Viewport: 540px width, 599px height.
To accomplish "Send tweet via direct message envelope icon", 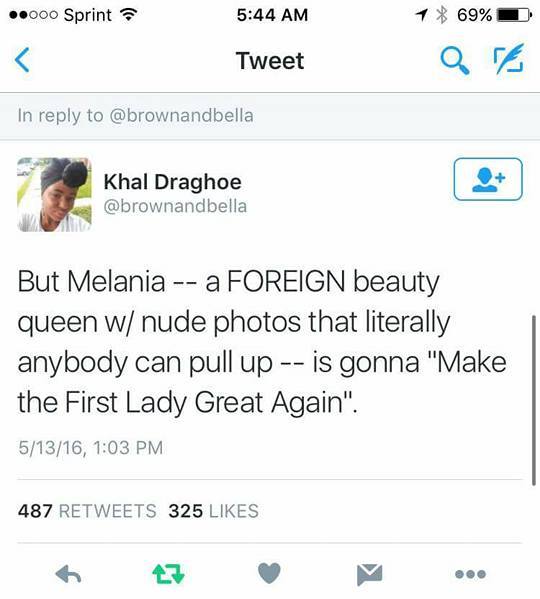I will (x=370, y=574).
